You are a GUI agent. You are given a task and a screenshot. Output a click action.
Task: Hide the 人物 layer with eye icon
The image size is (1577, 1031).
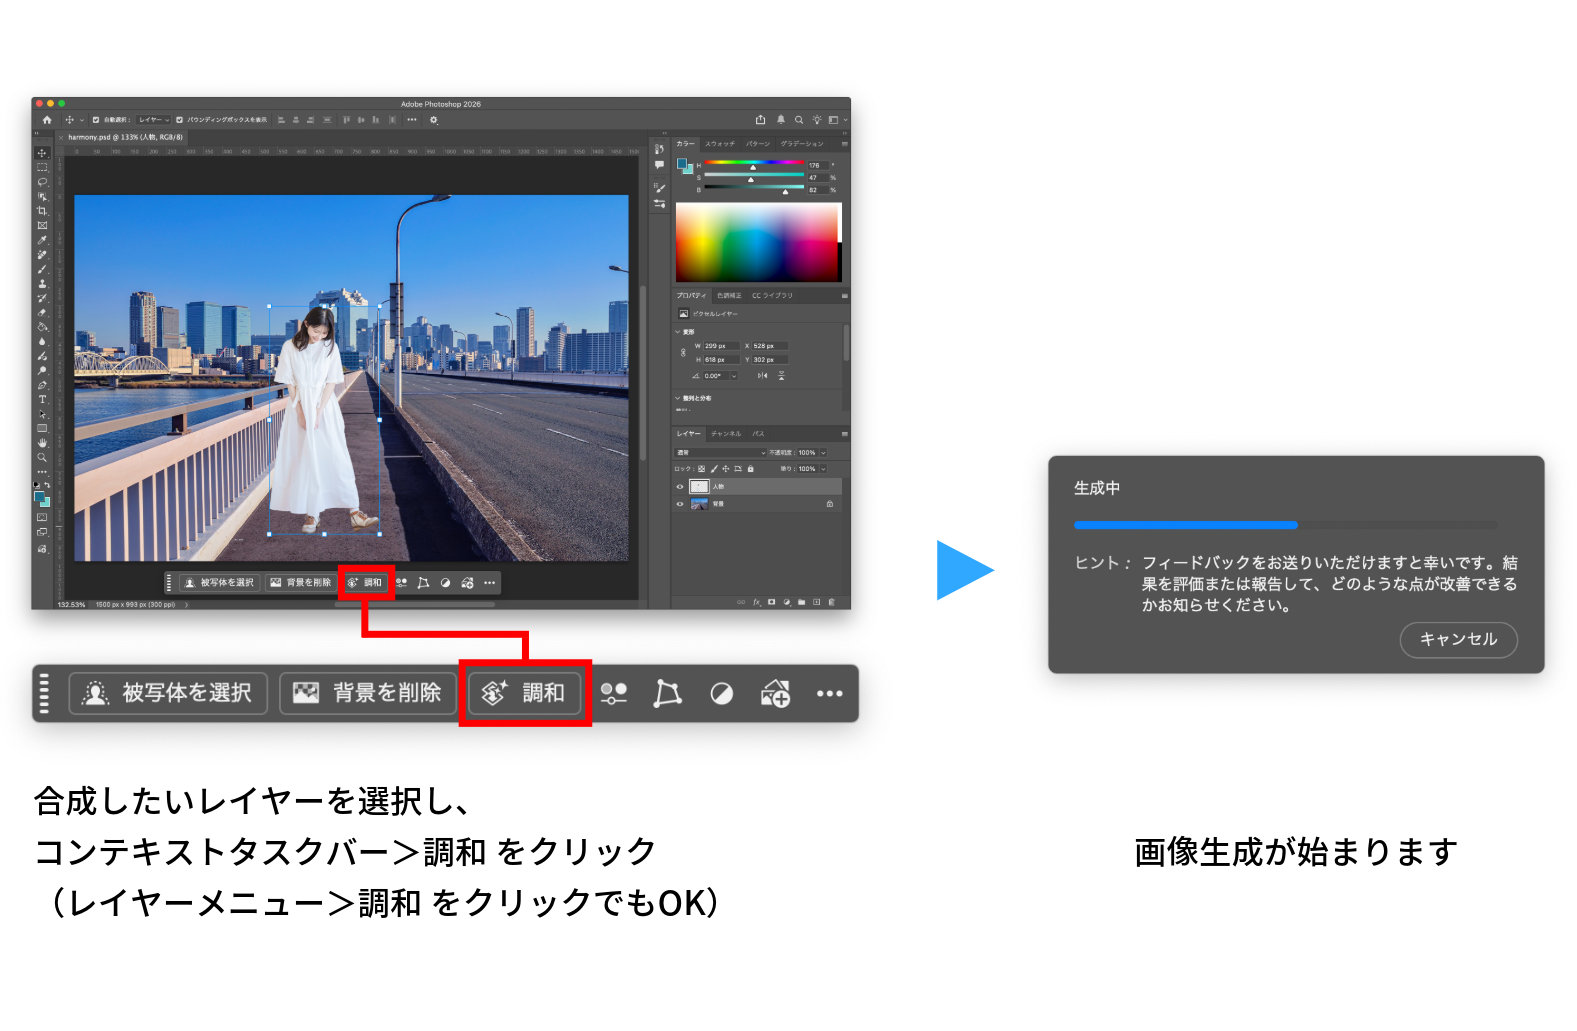click(x=680, y=487)
